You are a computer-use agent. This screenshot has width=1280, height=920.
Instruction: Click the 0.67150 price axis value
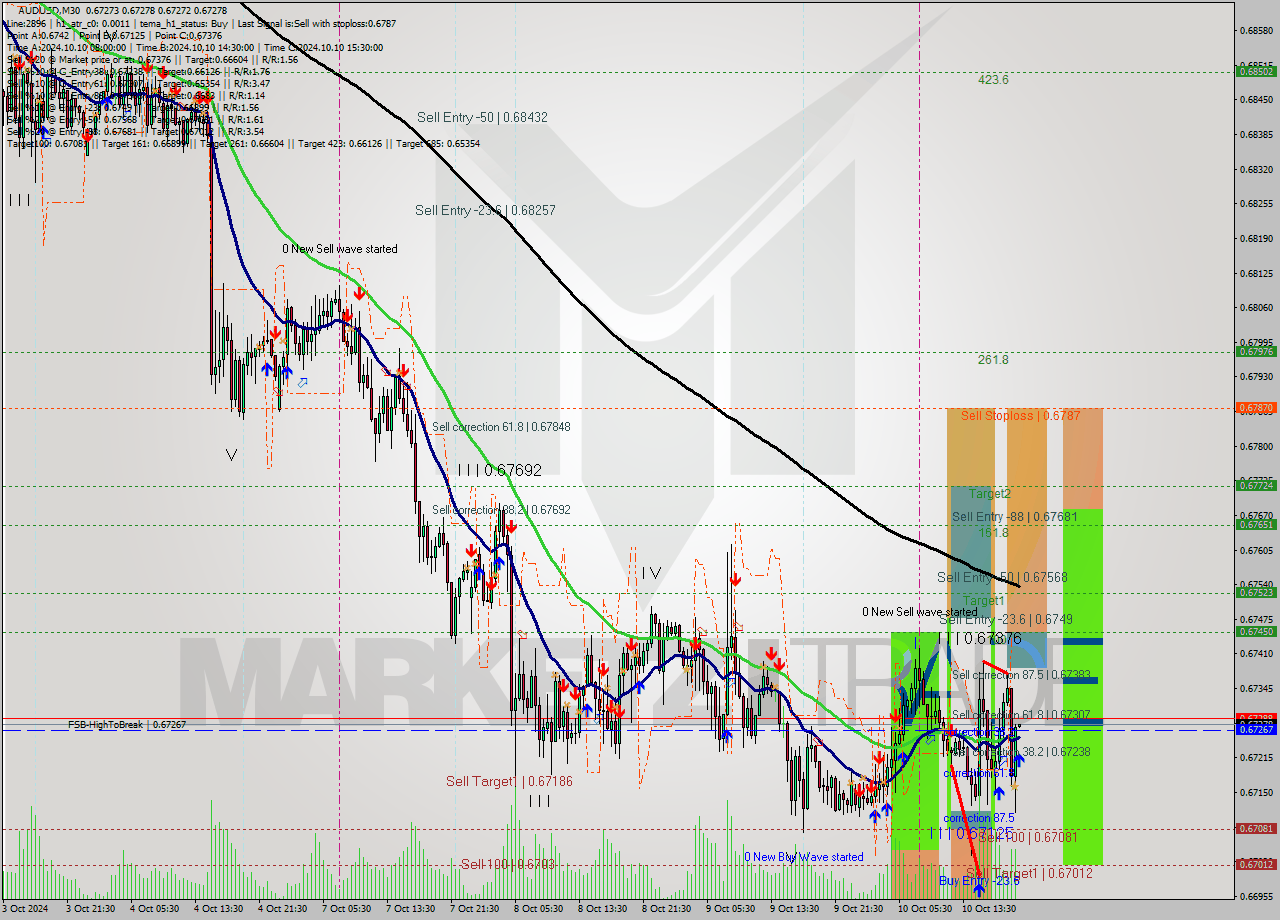pos(1257,792)
